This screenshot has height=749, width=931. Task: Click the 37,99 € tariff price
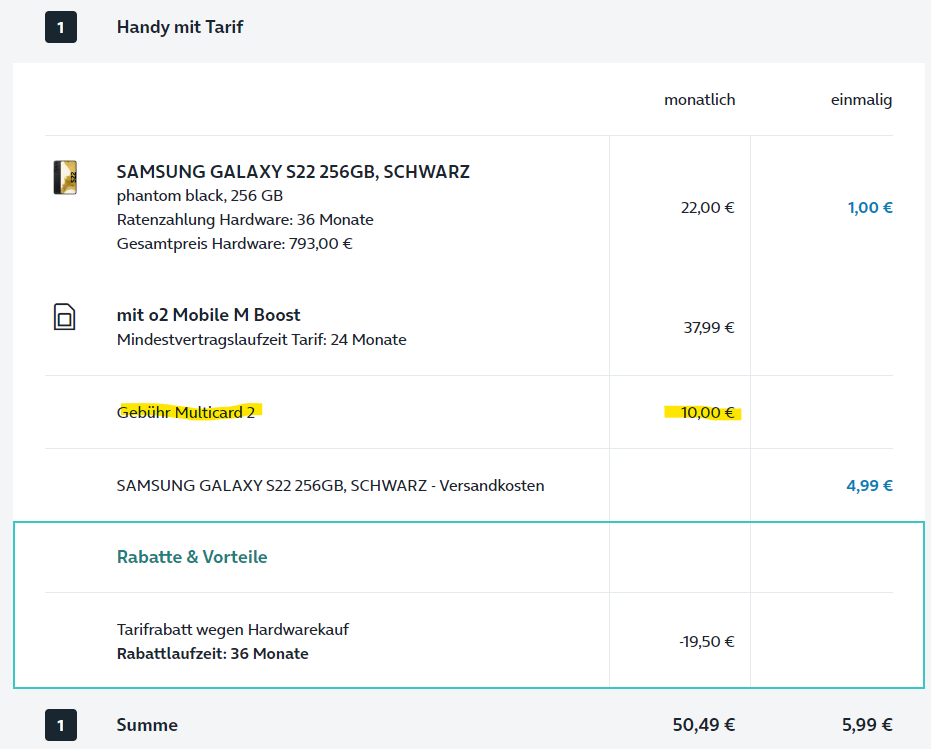(708, 328)
